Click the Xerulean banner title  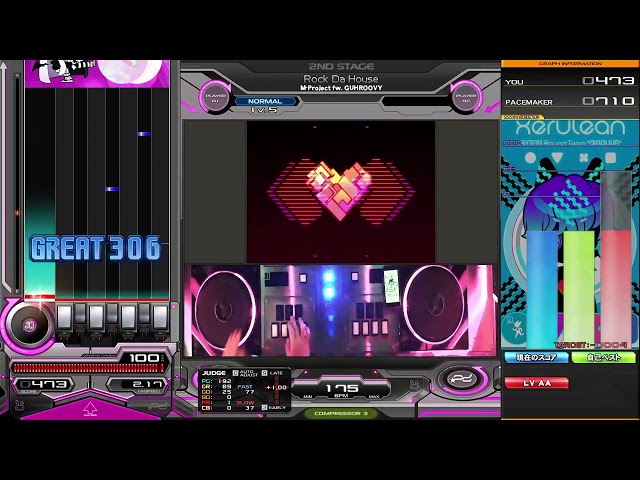(x=570, y=127)
